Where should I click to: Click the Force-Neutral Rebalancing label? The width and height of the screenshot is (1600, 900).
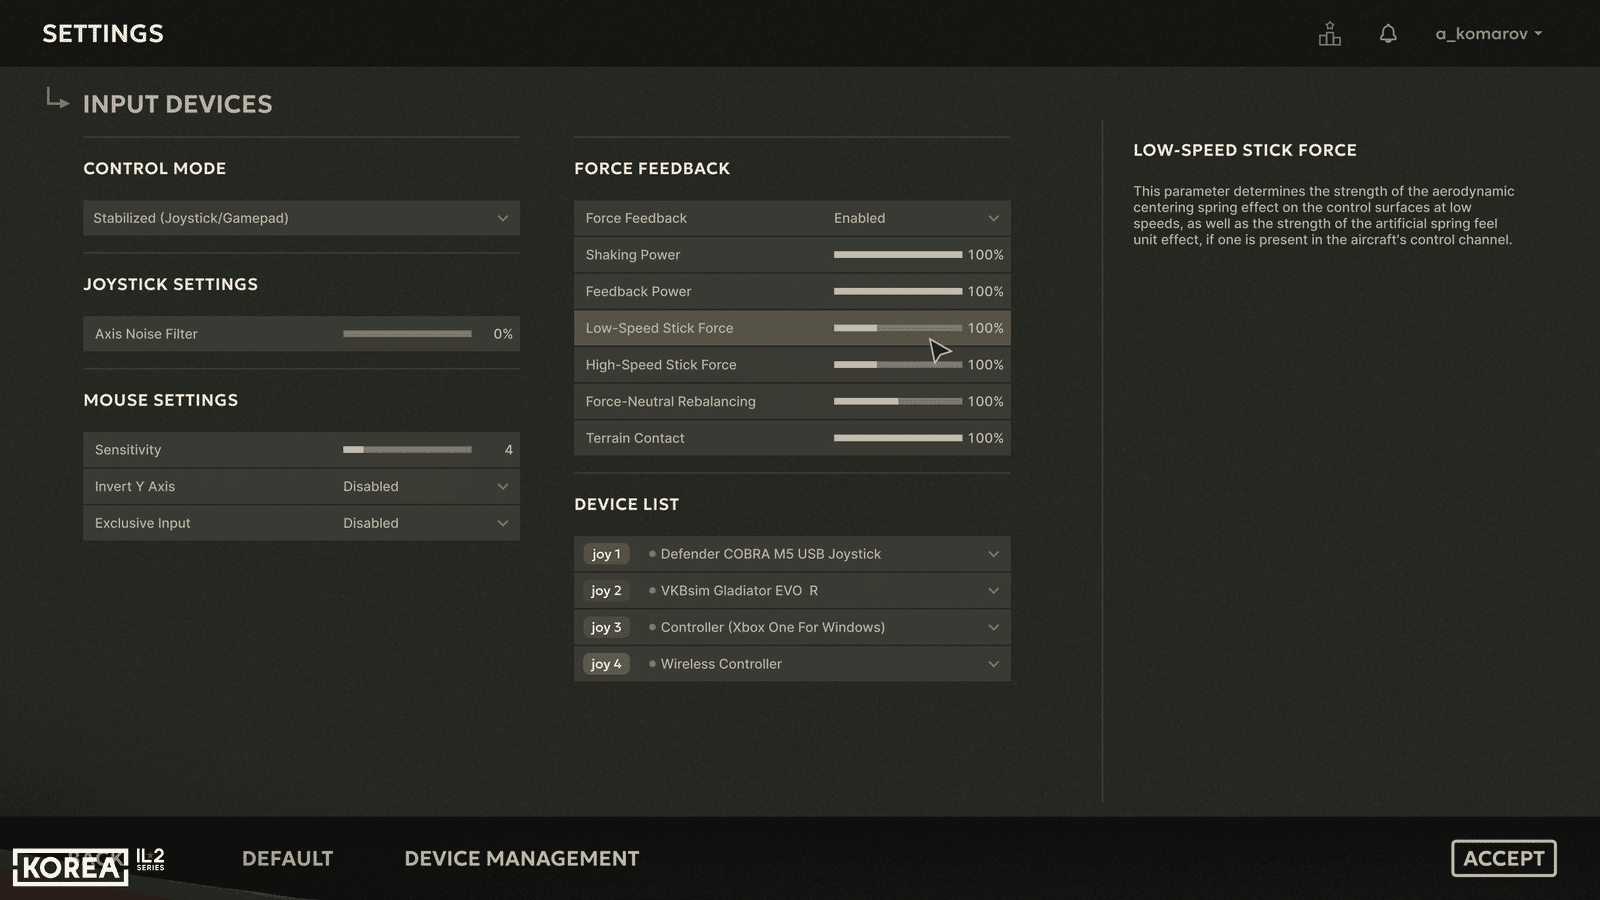670,401
